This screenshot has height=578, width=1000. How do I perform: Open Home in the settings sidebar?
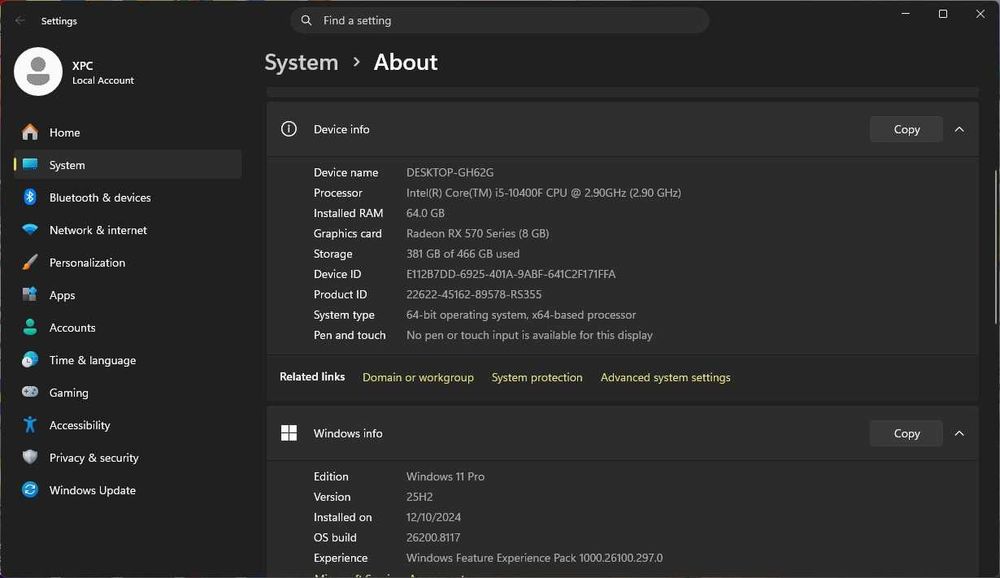tap(128, 132)
